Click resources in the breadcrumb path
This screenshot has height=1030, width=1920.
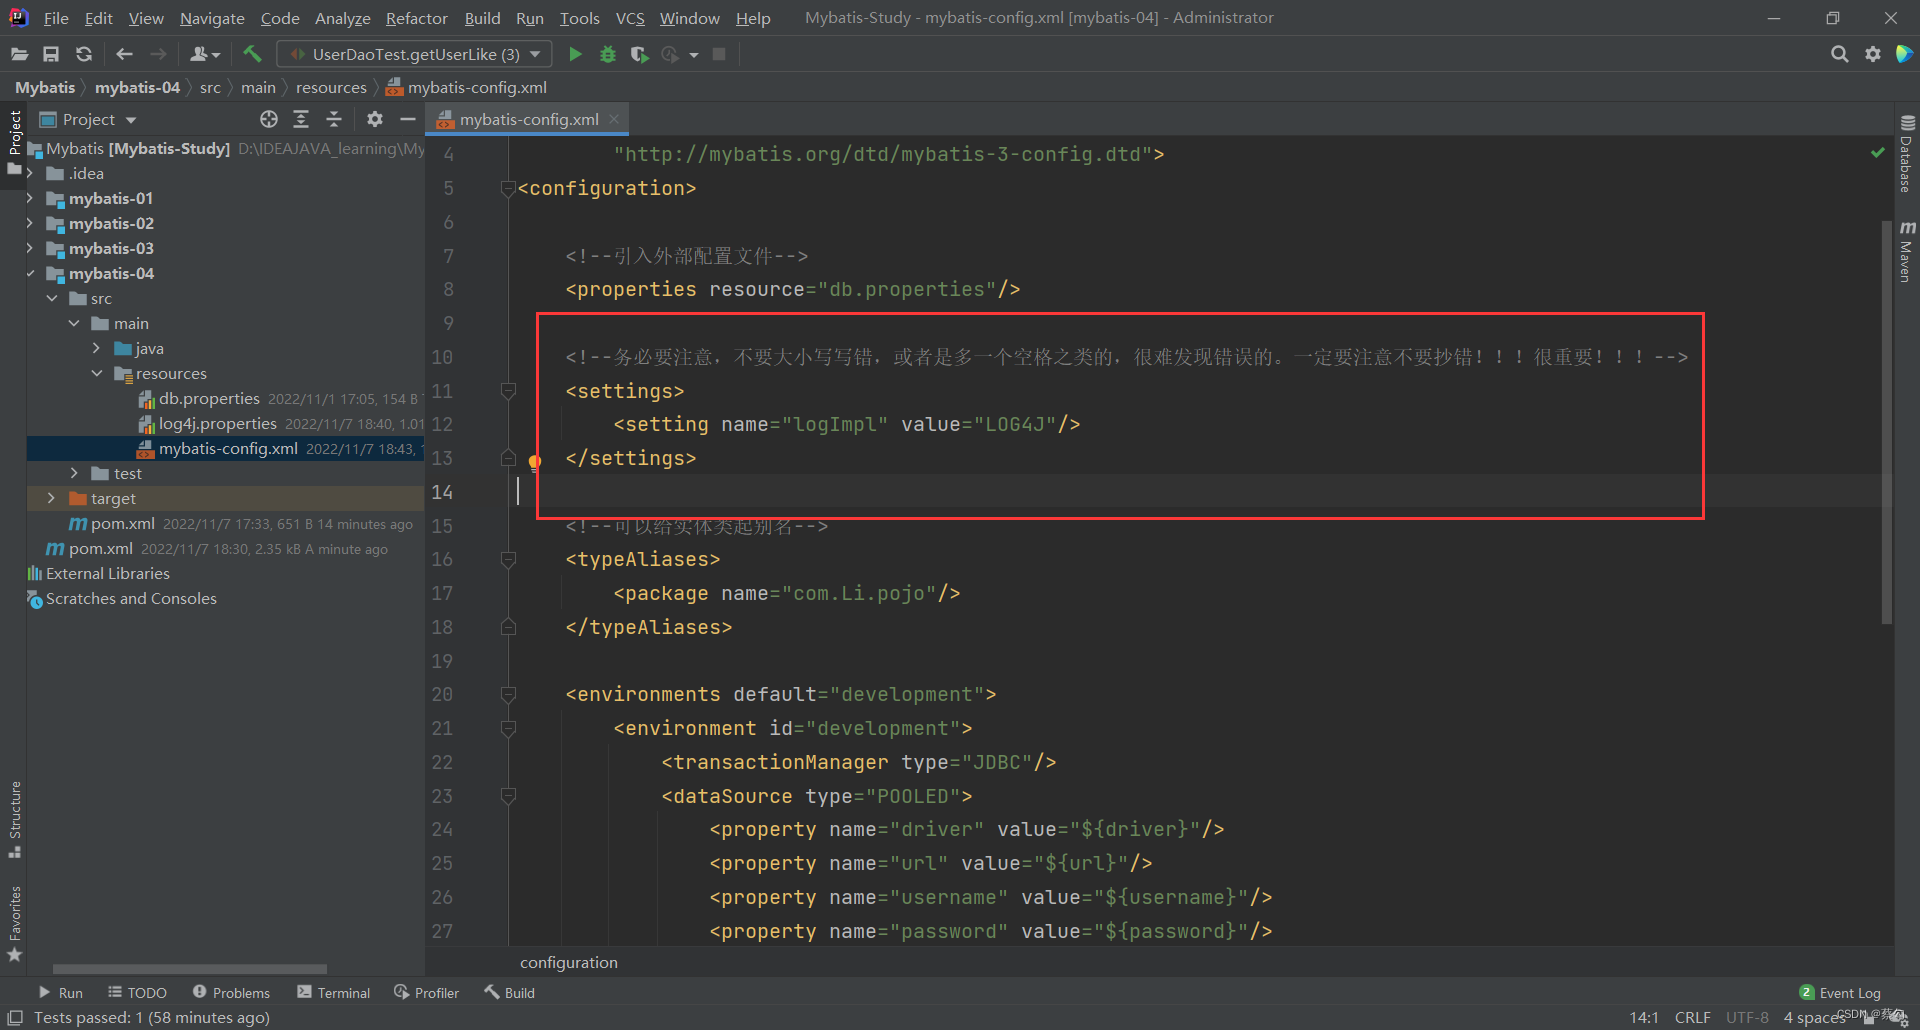tap(331, 88)
